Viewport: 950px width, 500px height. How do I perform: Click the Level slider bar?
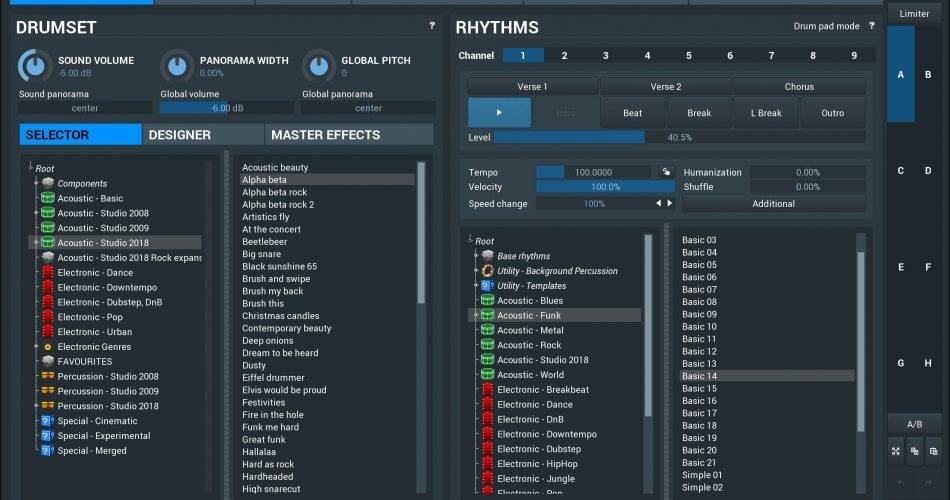[679, 138]
